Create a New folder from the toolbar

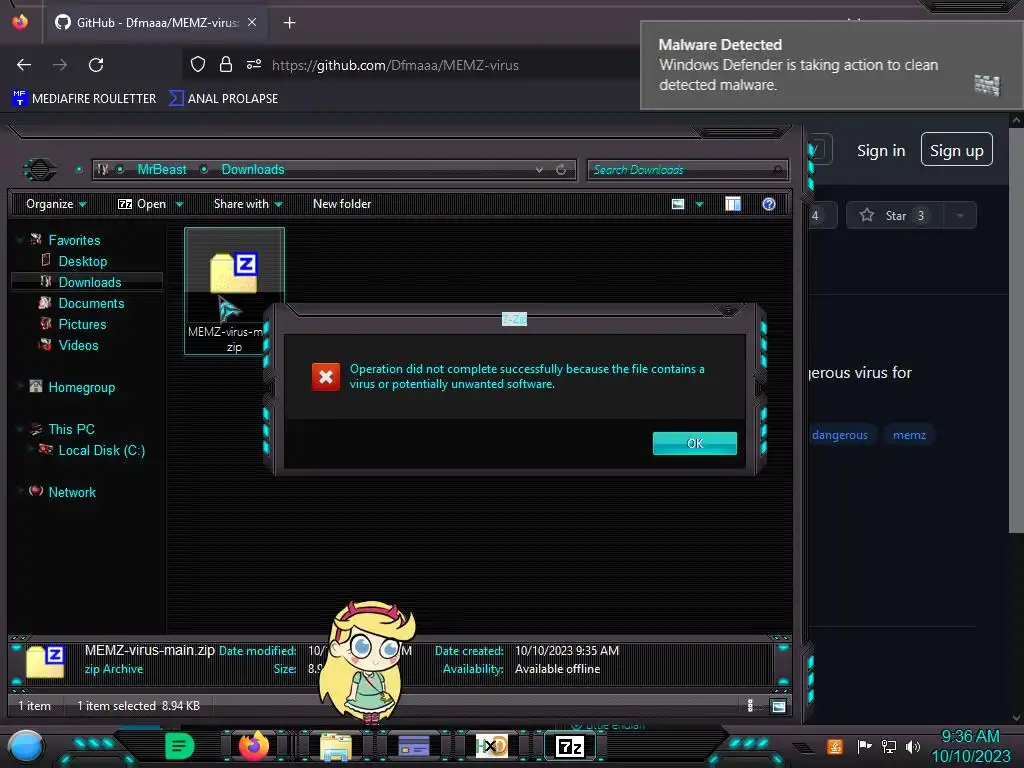point(342,204)
